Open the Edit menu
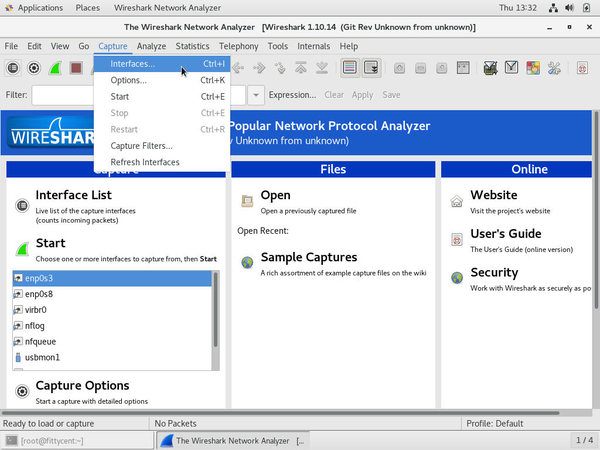This screenshot has width=600, height=450. click(34, 46)
